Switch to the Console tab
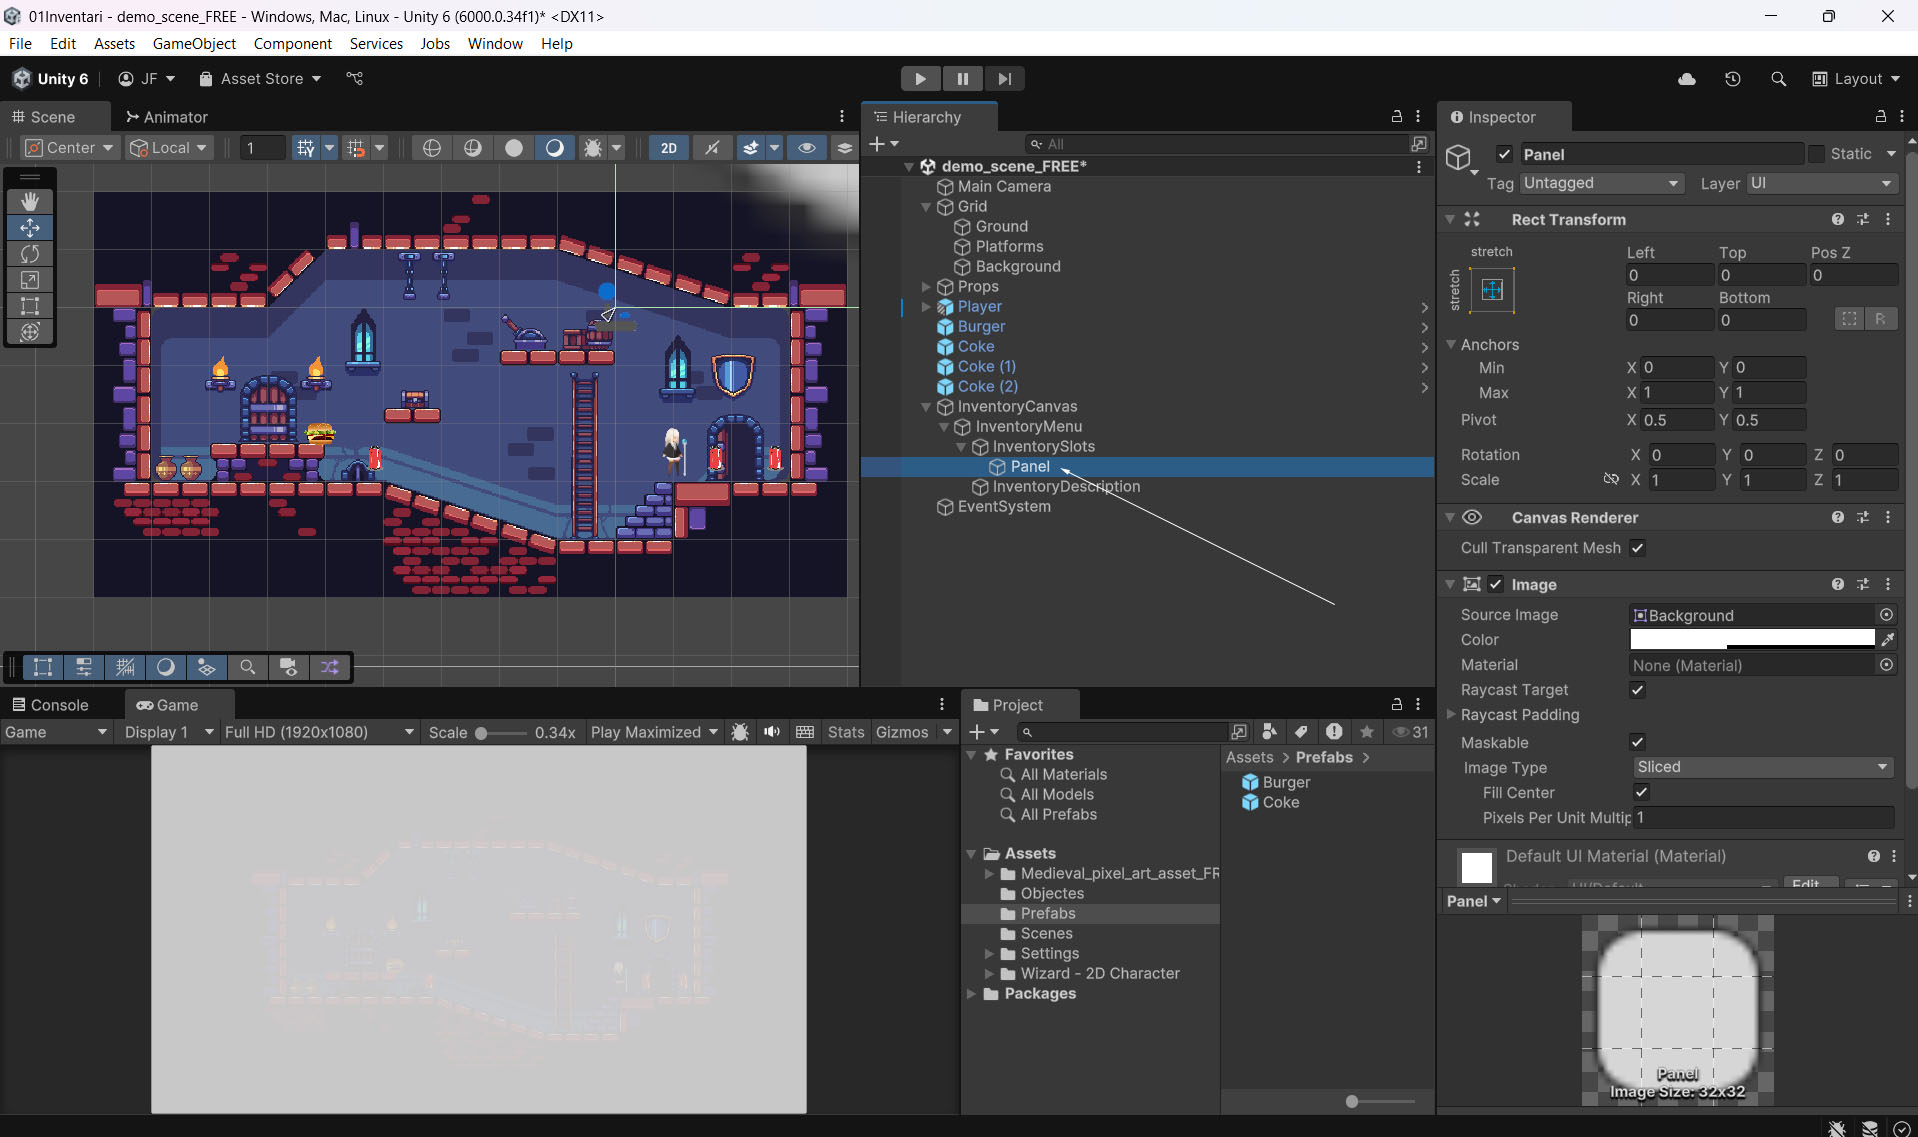 pos(50,705)
